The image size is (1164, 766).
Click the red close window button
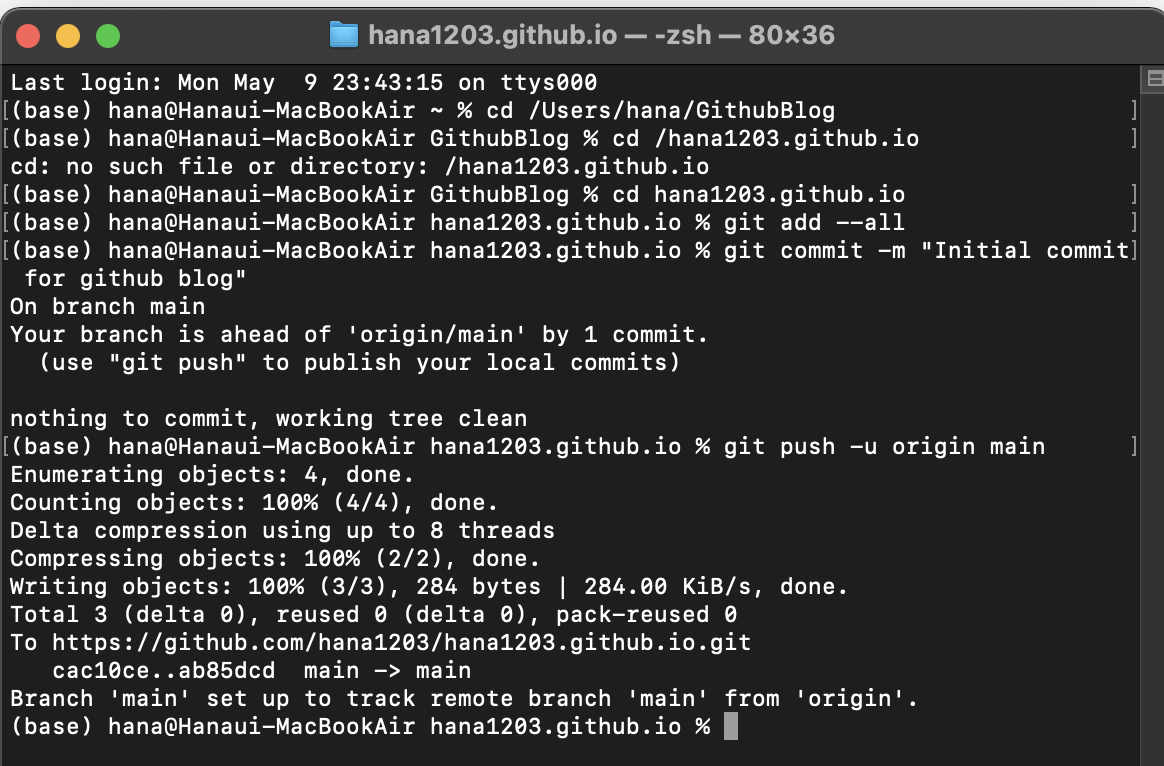tap(29, 34)
